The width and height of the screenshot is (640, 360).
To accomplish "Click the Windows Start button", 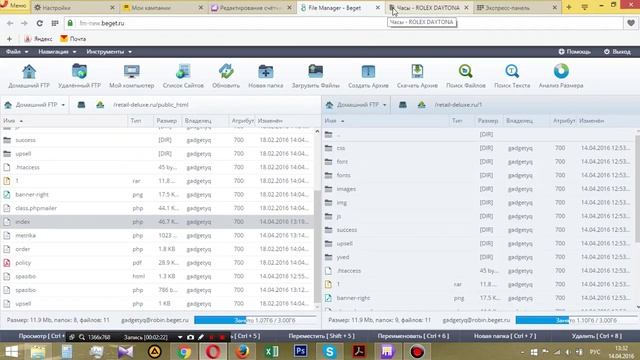I will pyautogui.click(x=11, y=351).
